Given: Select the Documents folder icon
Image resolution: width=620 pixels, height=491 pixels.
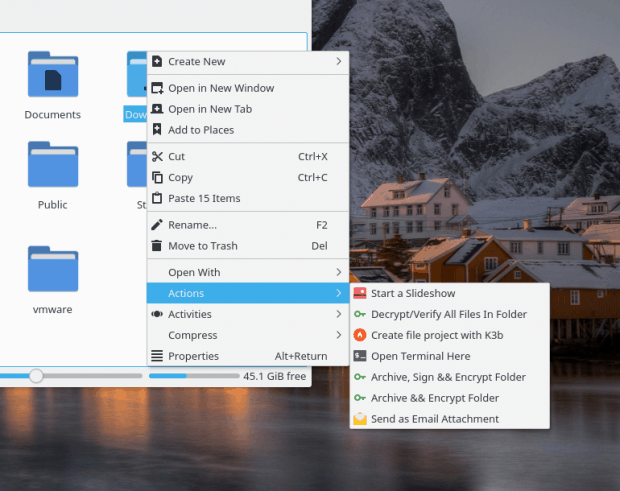Looking at the screenshot, I should (x=53, y=74).
